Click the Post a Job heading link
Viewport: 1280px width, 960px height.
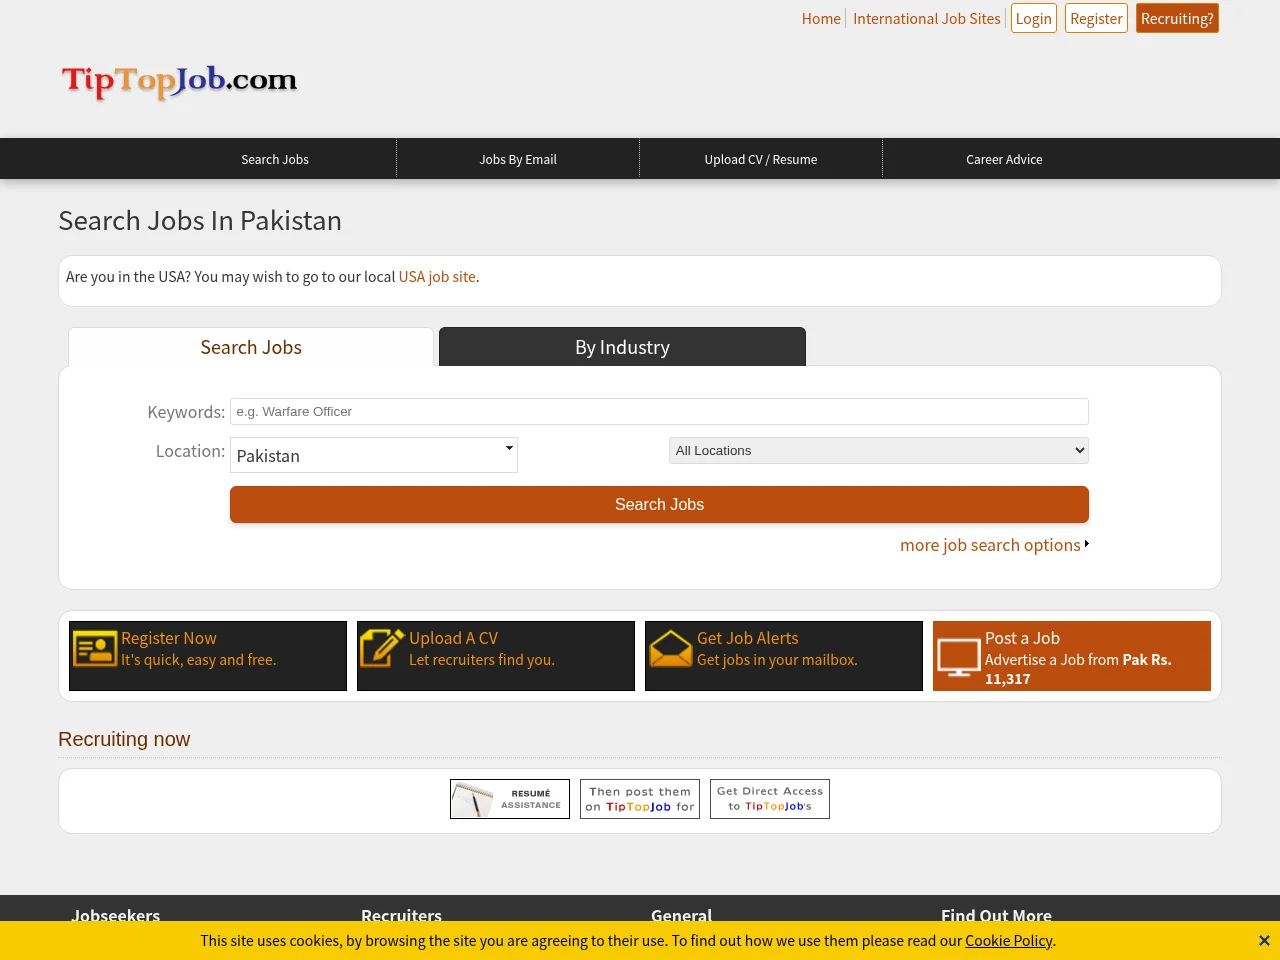pyautogui.click(x=1022, y=638)
